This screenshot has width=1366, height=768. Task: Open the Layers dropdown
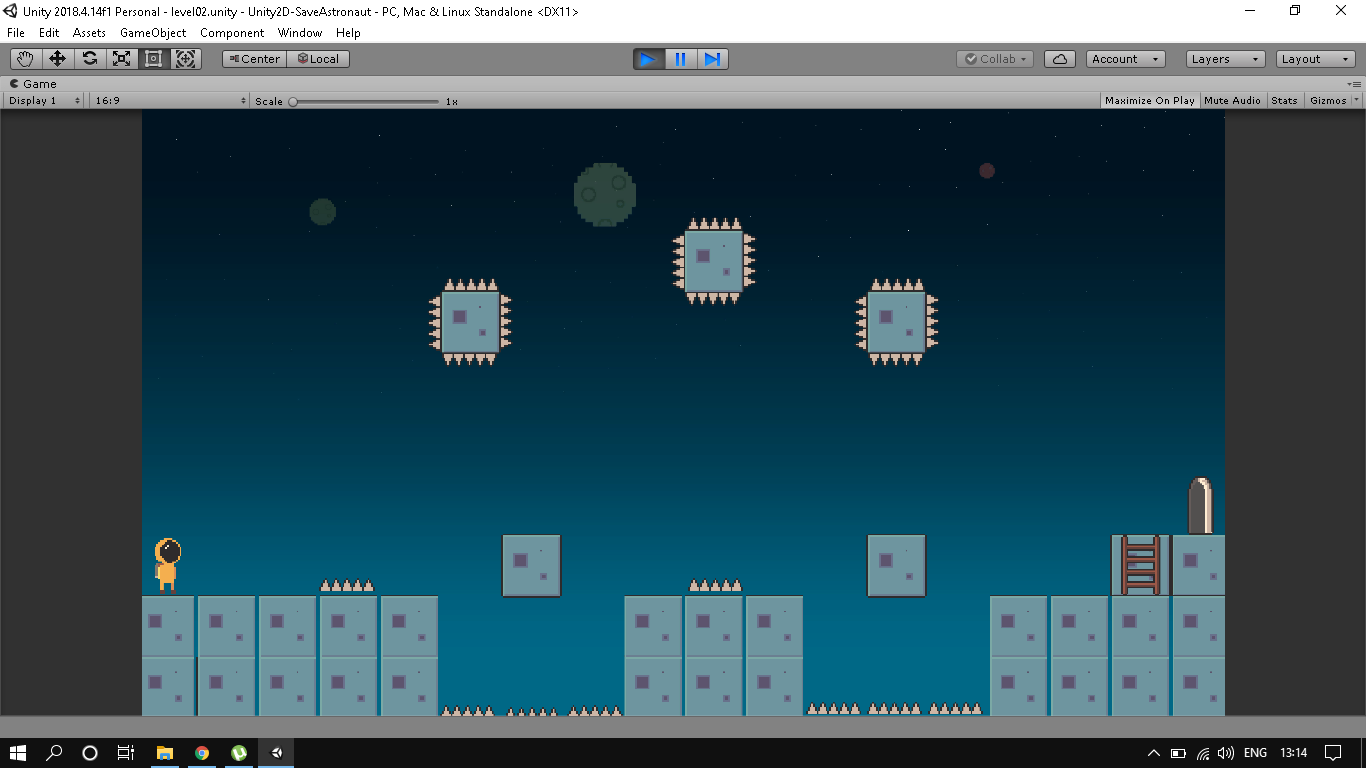(x=1225, y=59)
